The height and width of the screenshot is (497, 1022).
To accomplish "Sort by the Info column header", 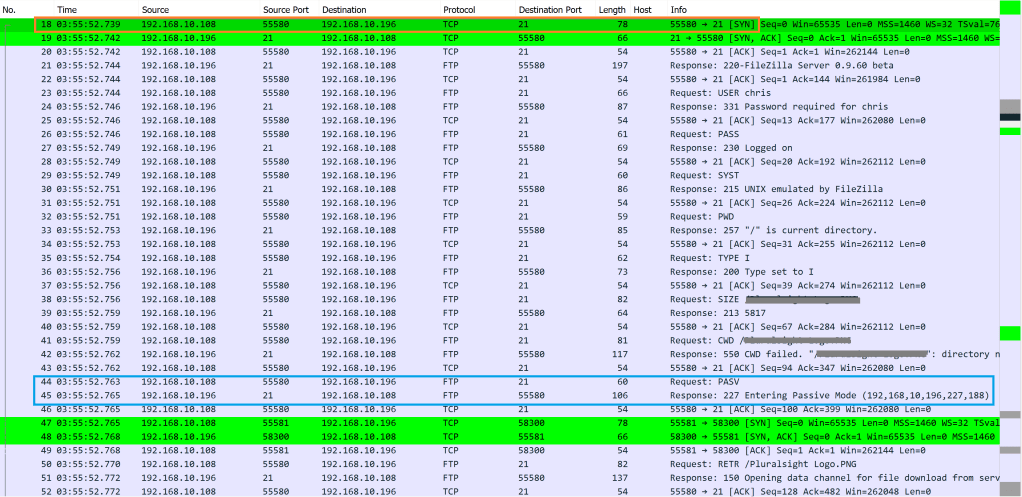I will pos(679,9).
